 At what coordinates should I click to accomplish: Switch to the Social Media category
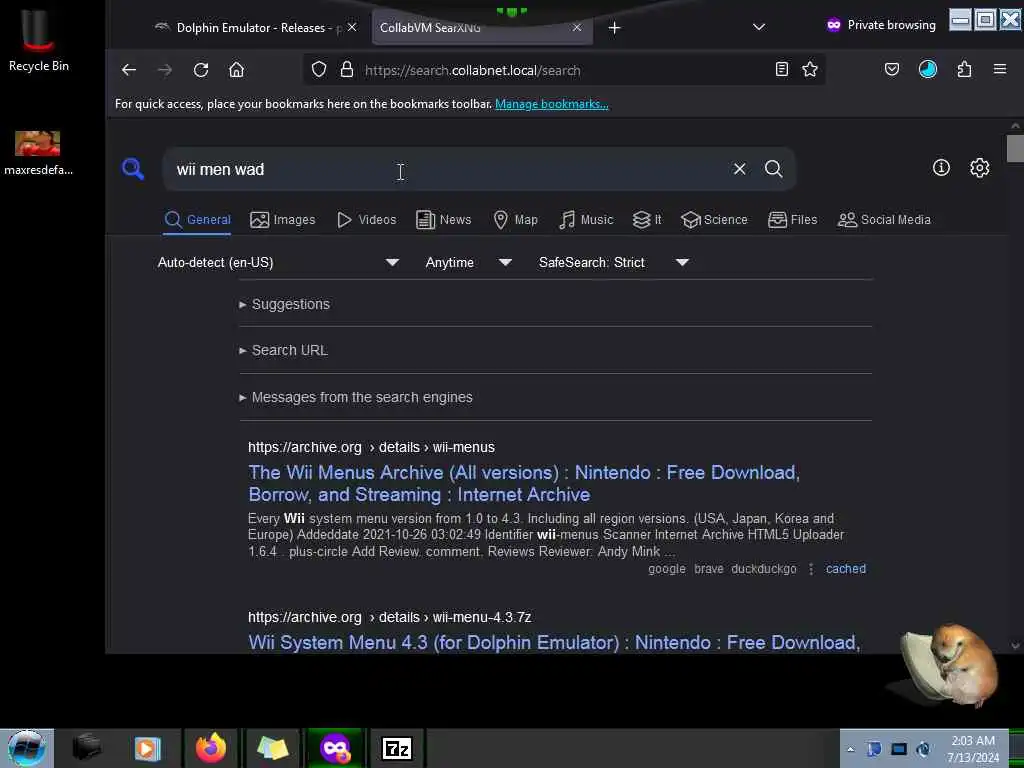coord(884,220)
